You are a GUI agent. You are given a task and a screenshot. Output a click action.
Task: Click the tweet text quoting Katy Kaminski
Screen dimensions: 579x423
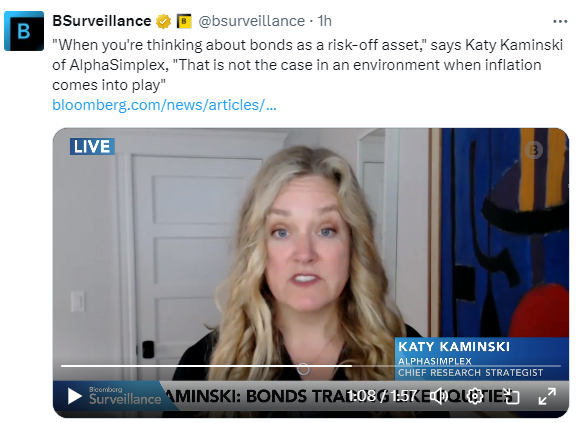(x=308, y=65)
